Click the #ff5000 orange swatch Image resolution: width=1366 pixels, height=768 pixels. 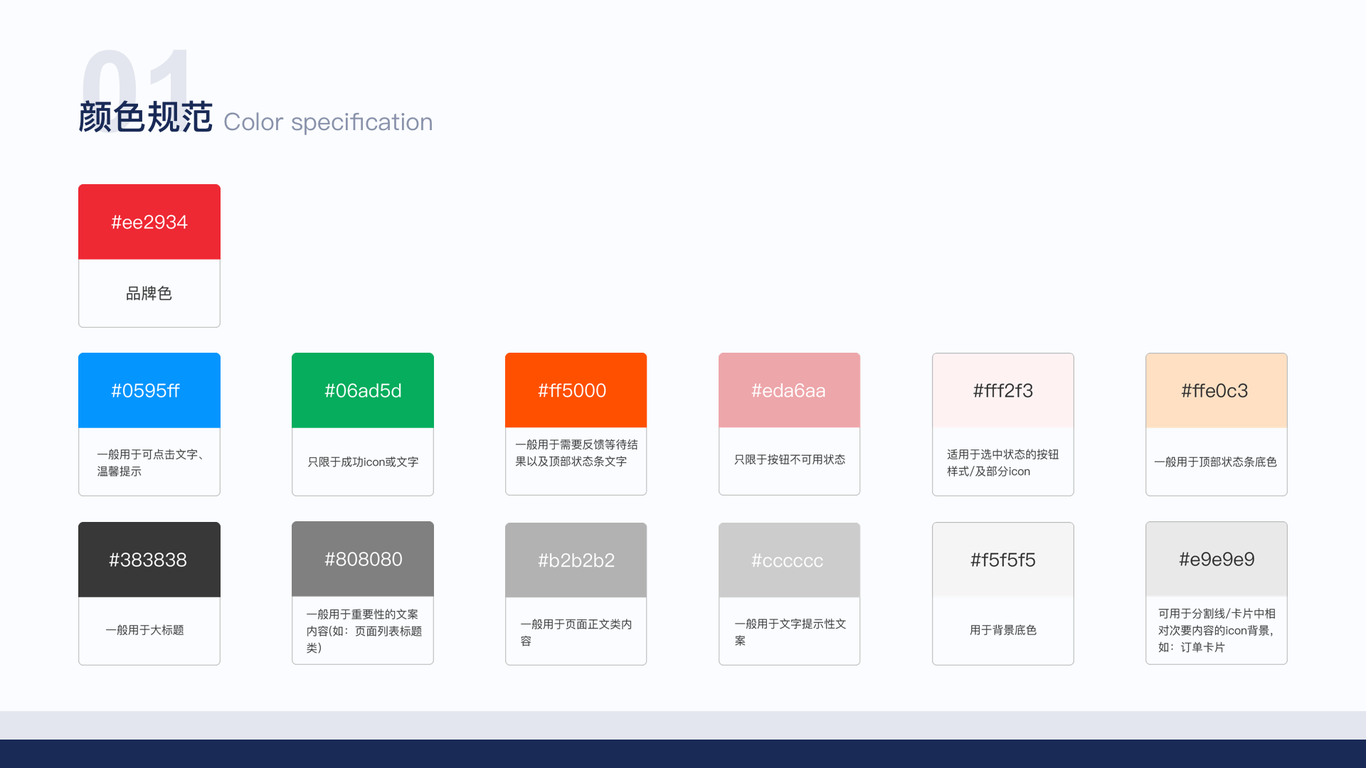[x=576, y=390]
